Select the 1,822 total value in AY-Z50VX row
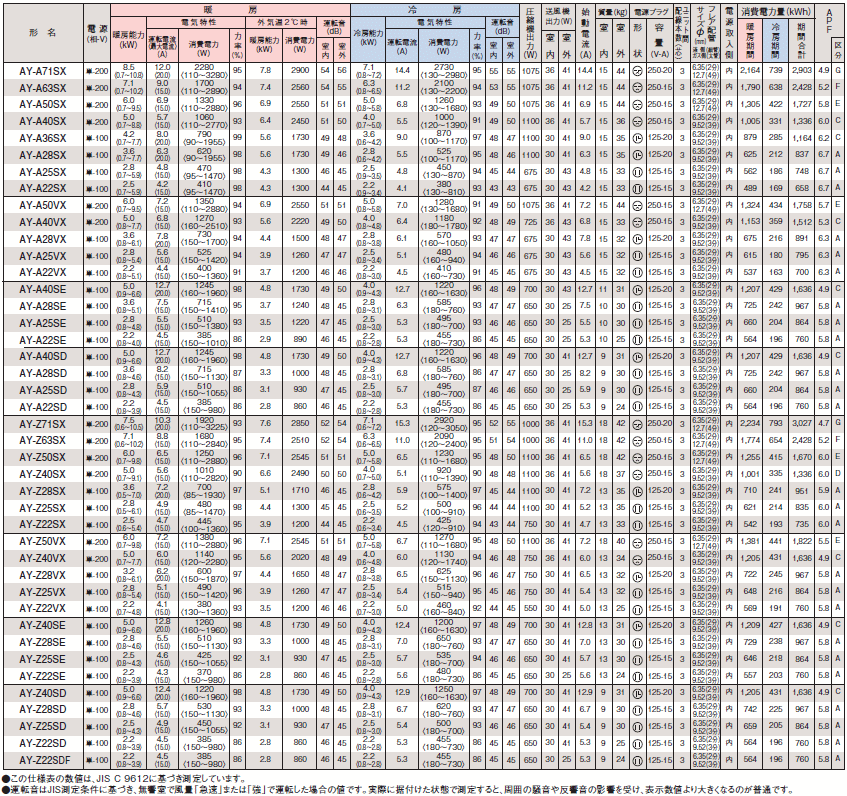This screenshot has height=796, width=847. click(802, 542)
